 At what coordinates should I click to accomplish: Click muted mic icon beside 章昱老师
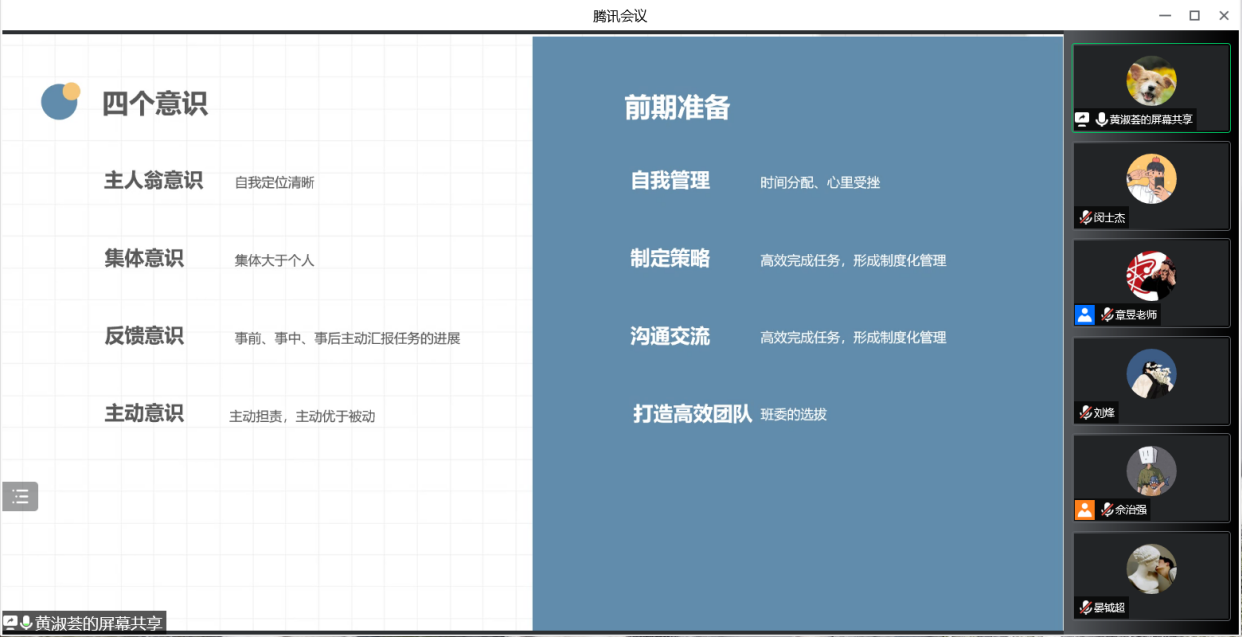[1107, 315]
